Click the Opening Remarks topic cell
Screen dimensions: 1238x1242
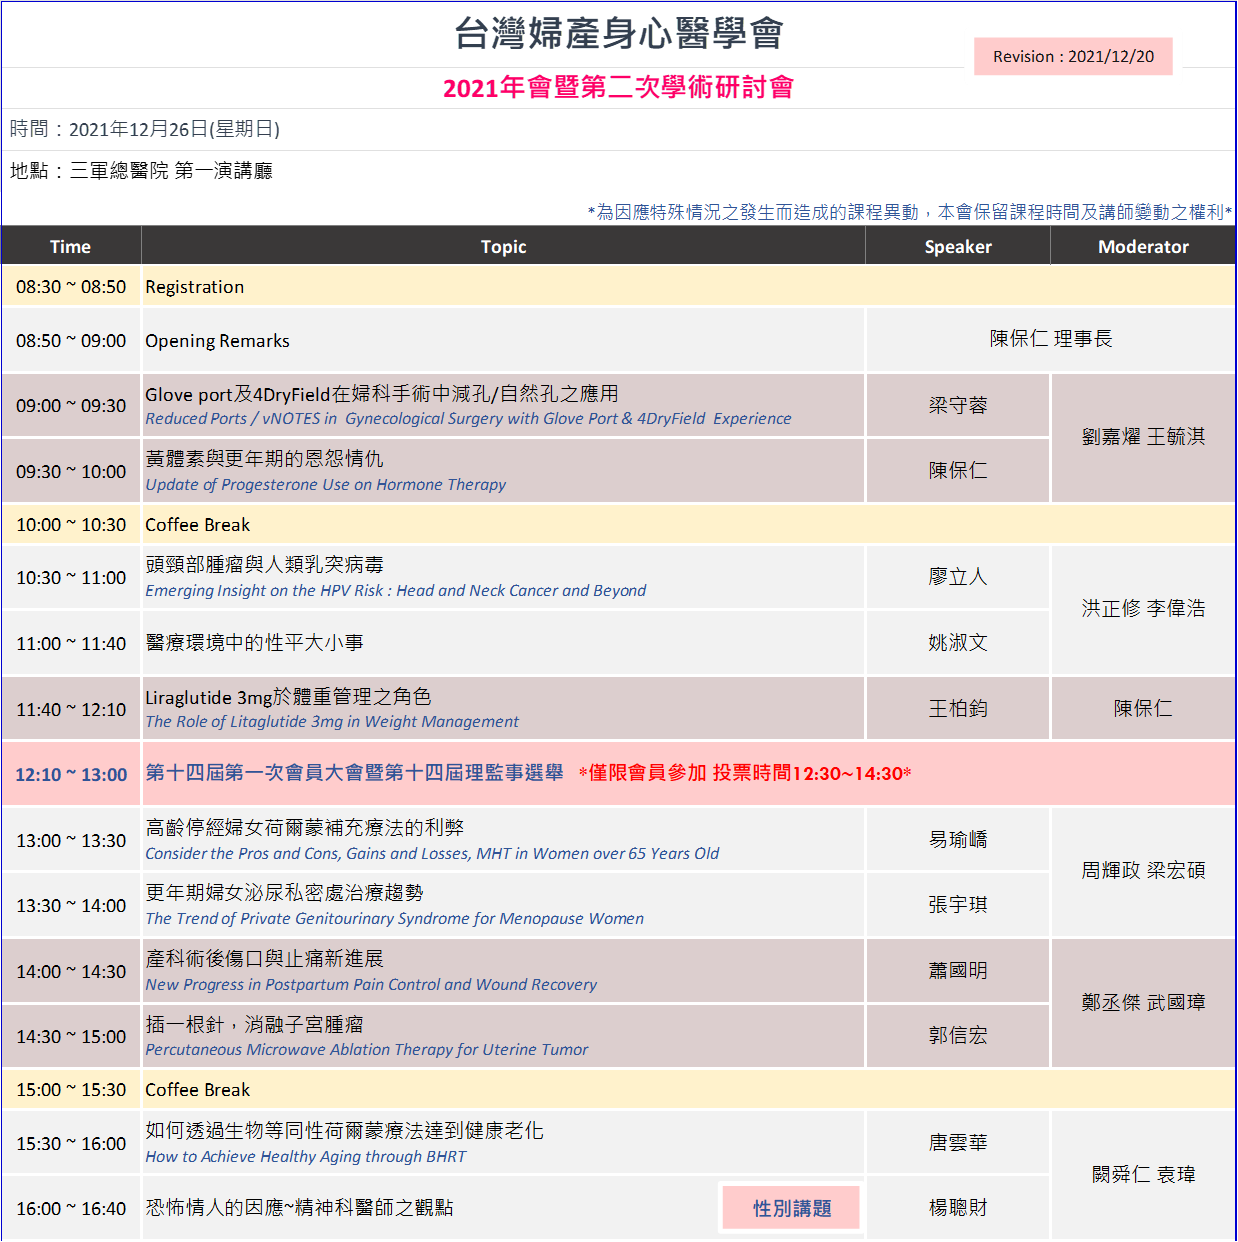218,341
